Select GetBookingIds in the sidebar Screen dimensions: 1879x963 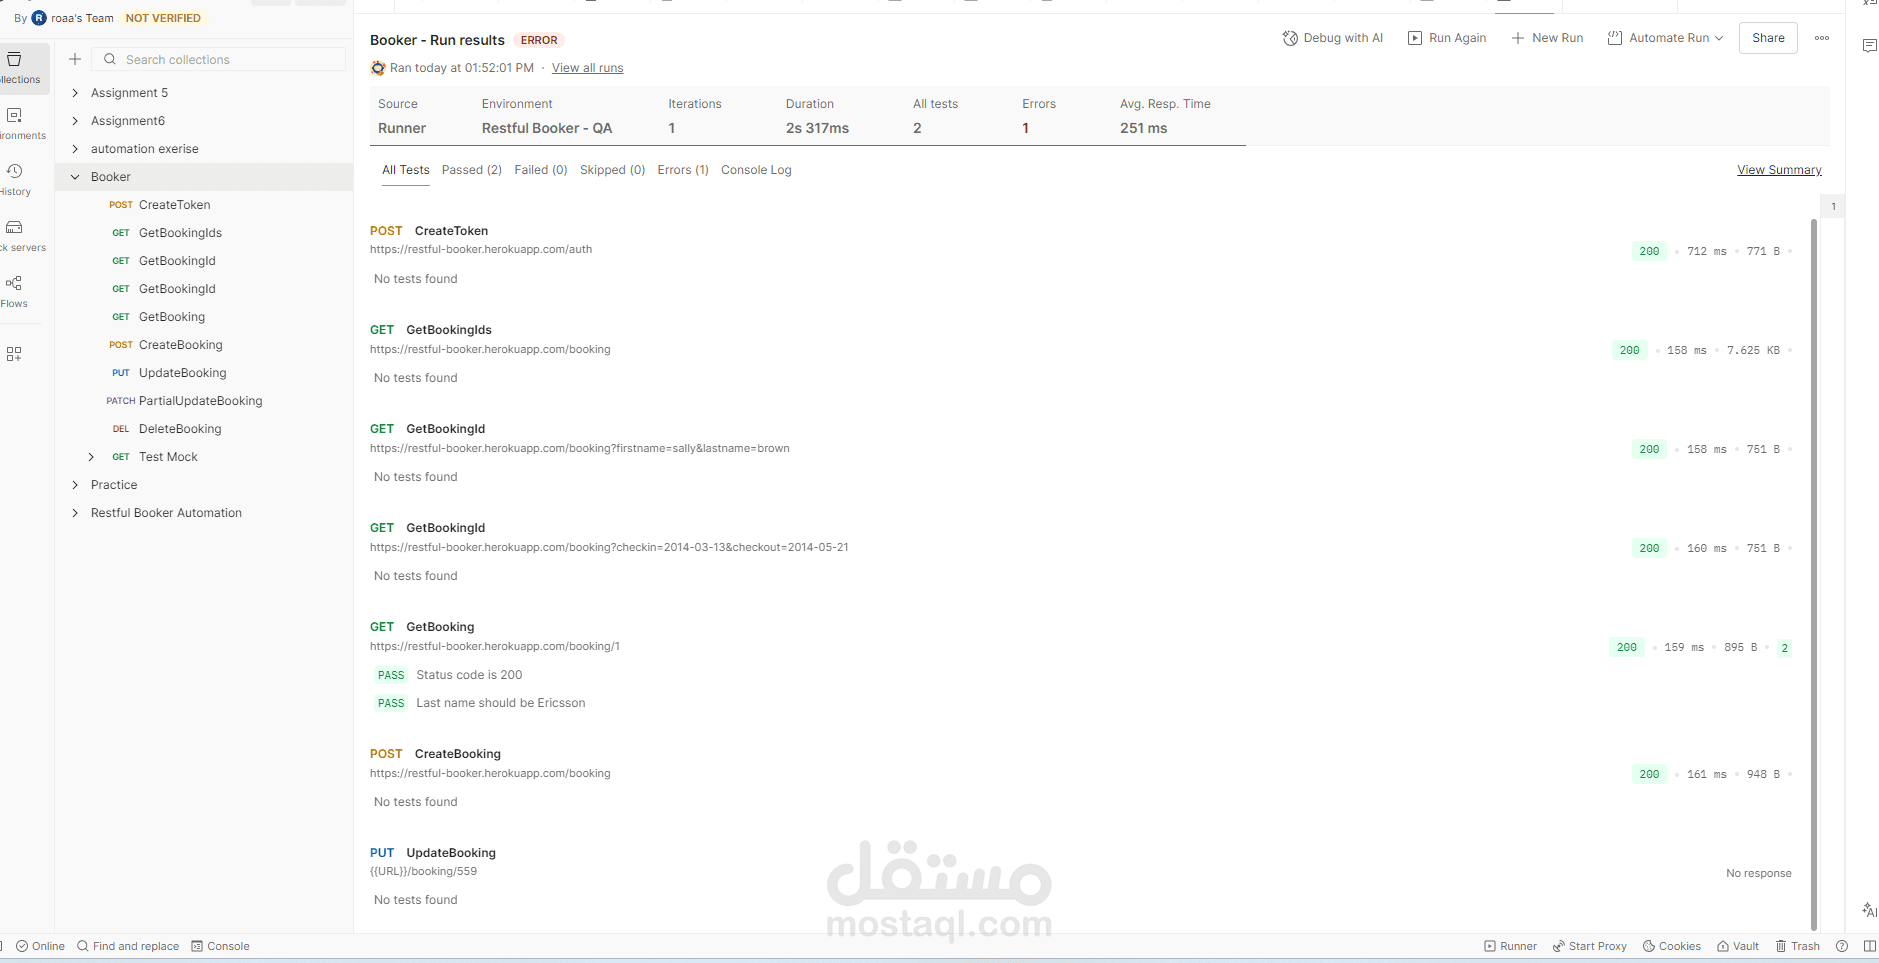204,233
